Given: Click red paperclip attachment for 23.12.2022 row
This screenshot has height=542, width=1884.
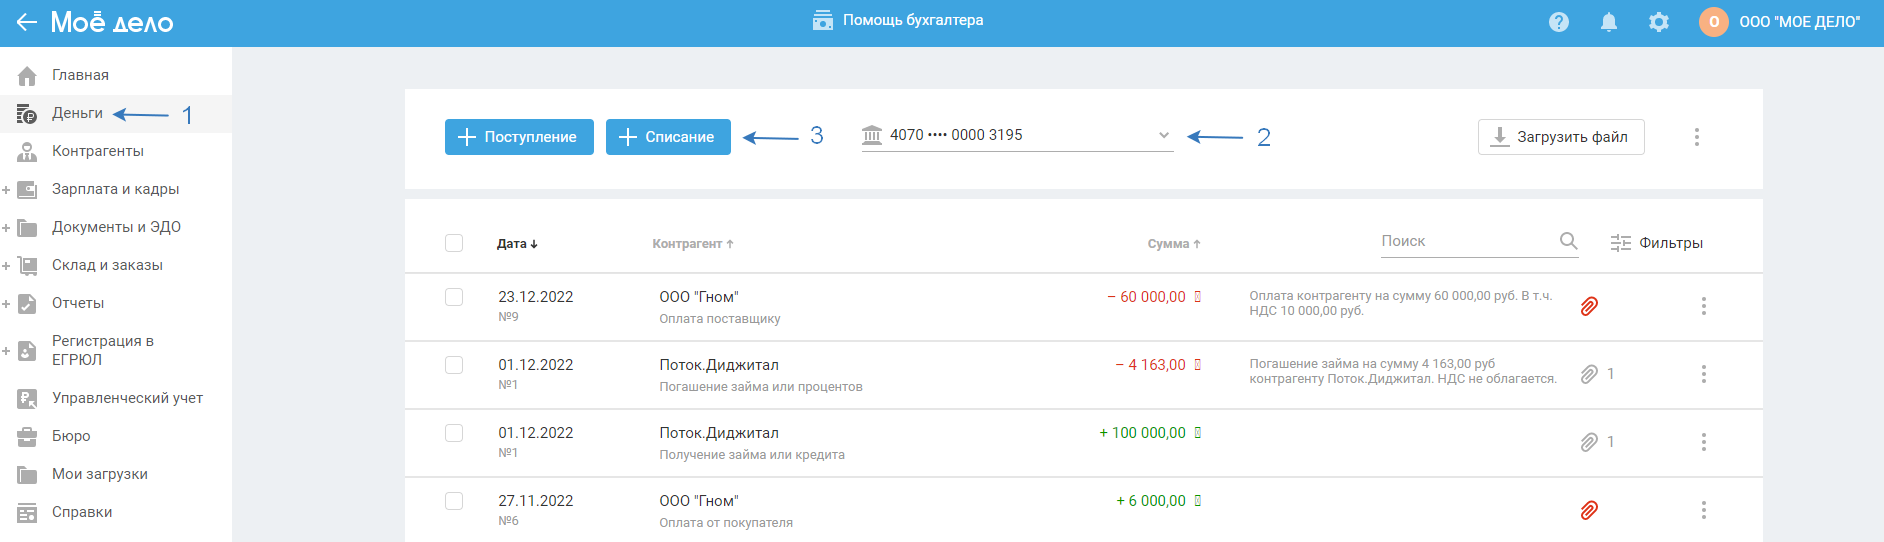Looking at the screenshot, I should pyautogui.click(x=1589, y=306).
